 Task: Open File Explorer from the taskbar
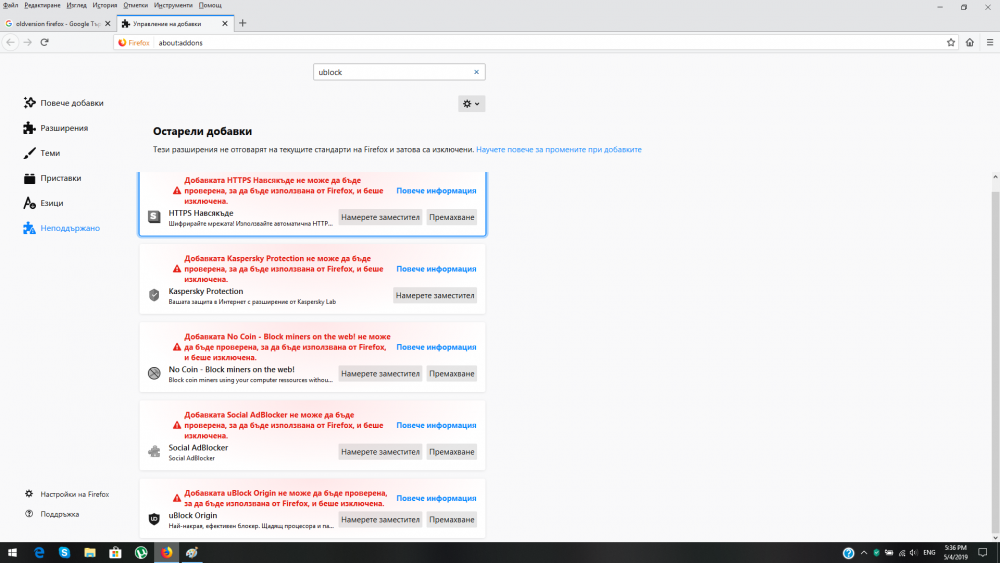click(90, 552)
